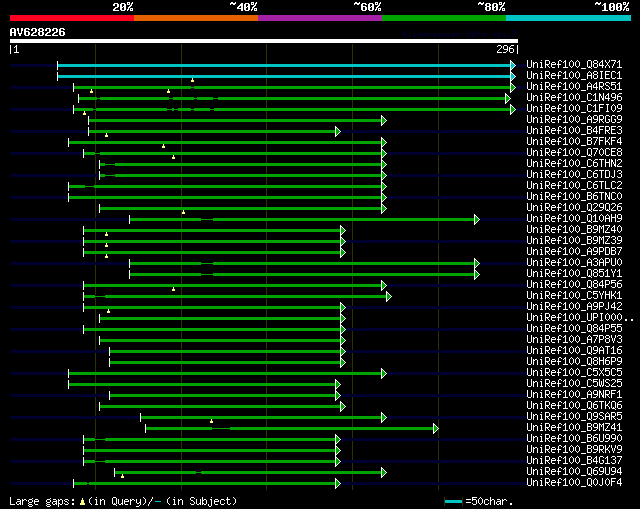Select the UniRef100_C6TDJ3 hit name
The image size is (640, 509).
tap(574, 175)
